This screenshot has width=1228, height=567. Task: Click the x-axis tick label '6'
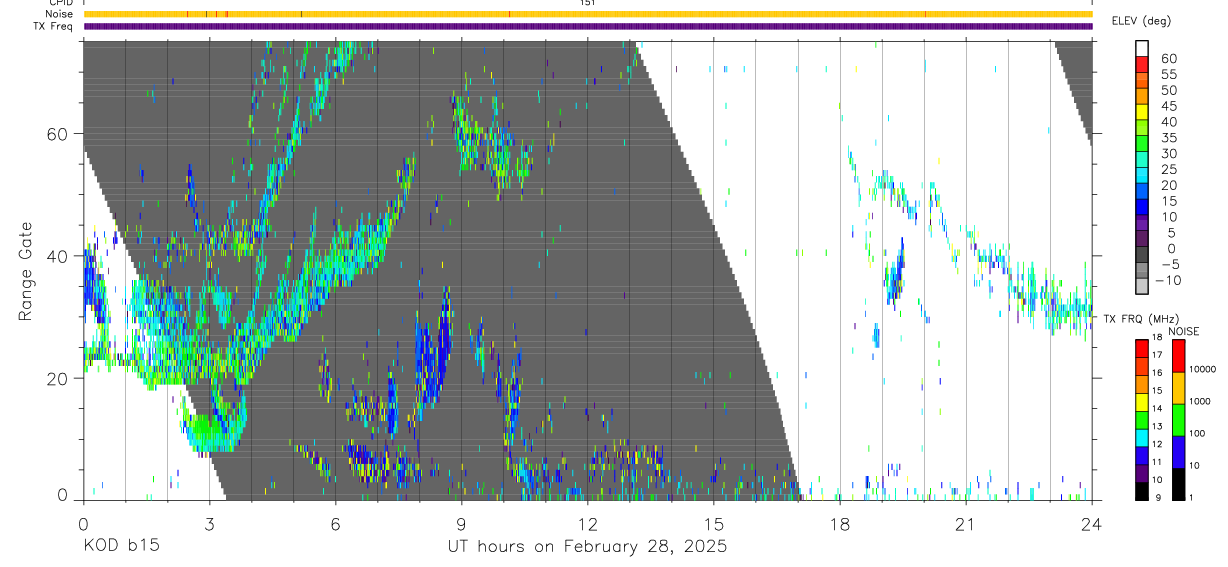(335, 523)
